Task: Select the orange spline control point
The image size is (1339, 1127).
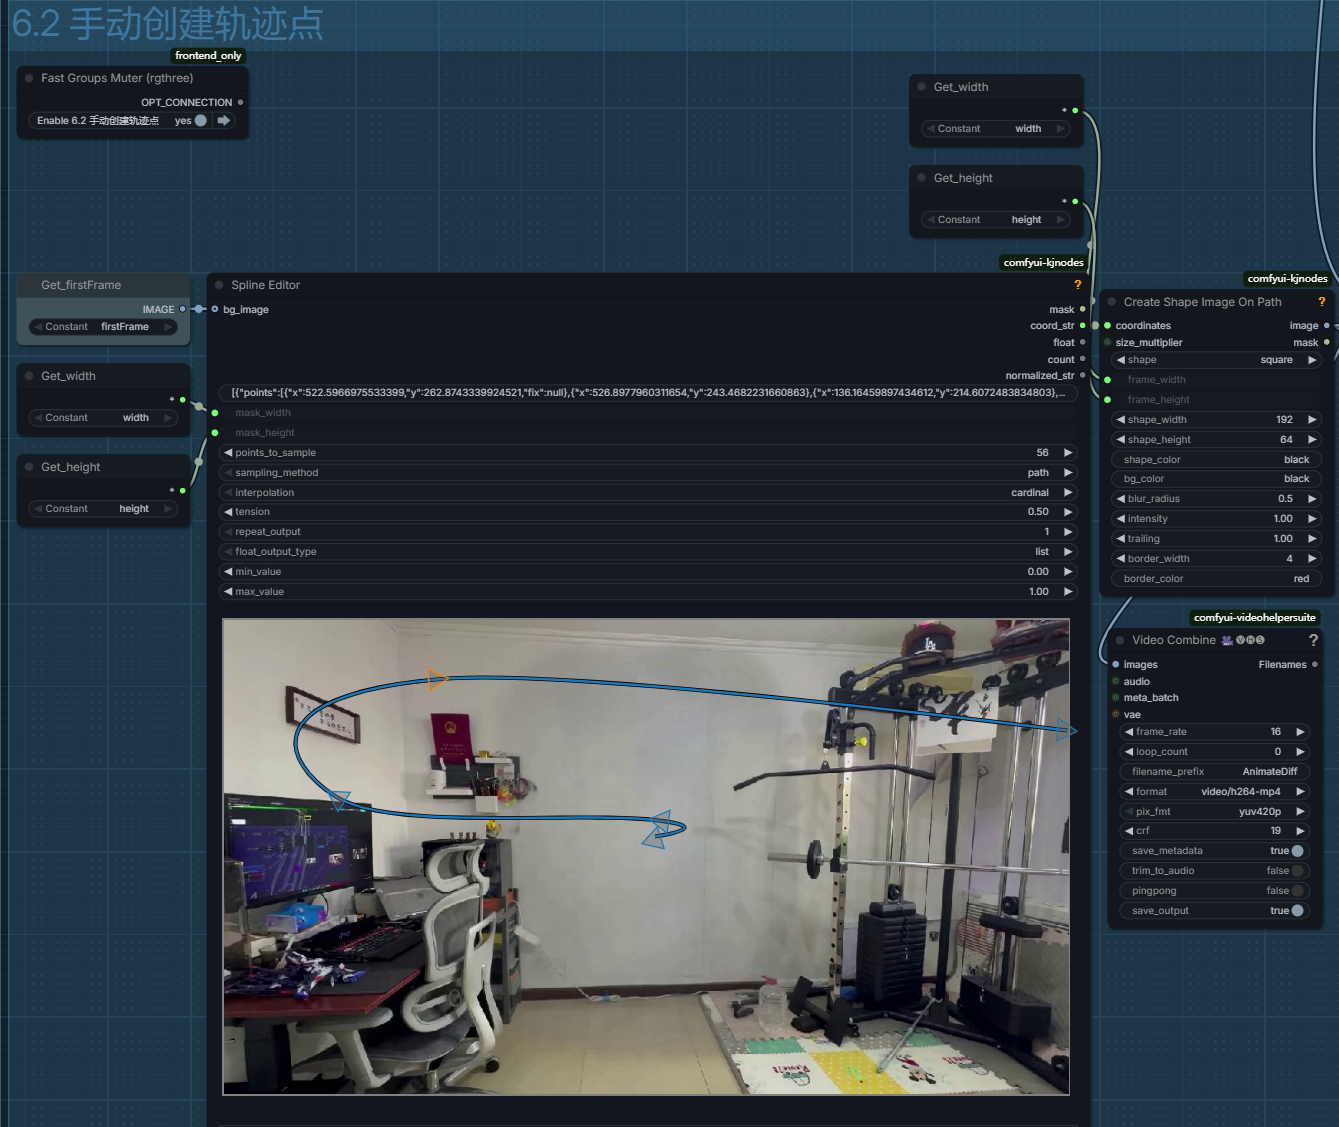Action: tap(437, 680)
